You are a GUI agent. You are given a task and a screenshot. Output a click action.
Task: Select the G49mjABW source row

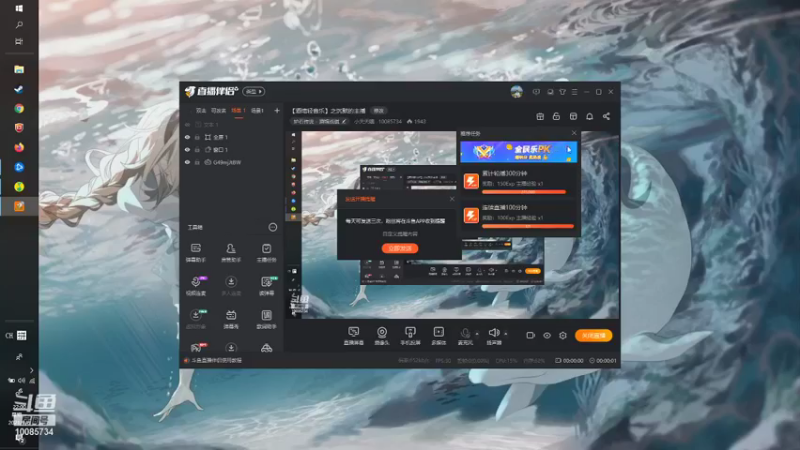point(232,162)
